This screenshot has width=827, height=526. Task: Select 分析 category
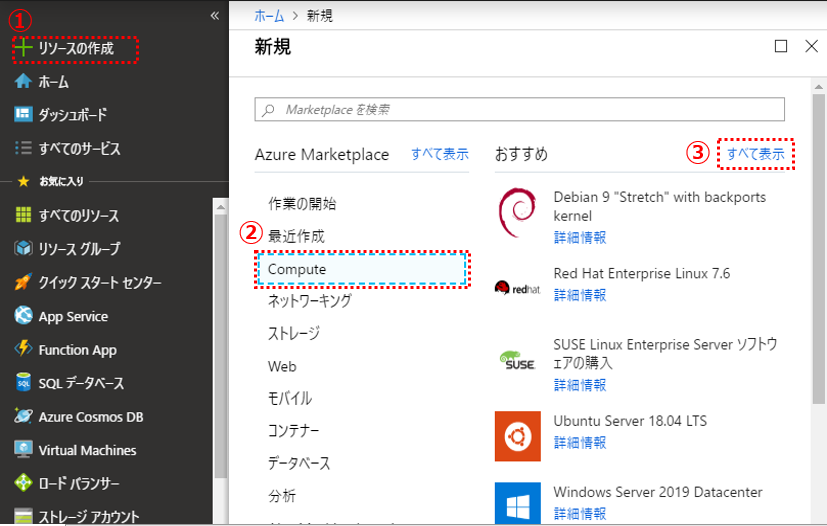click(x=282, y=496)
